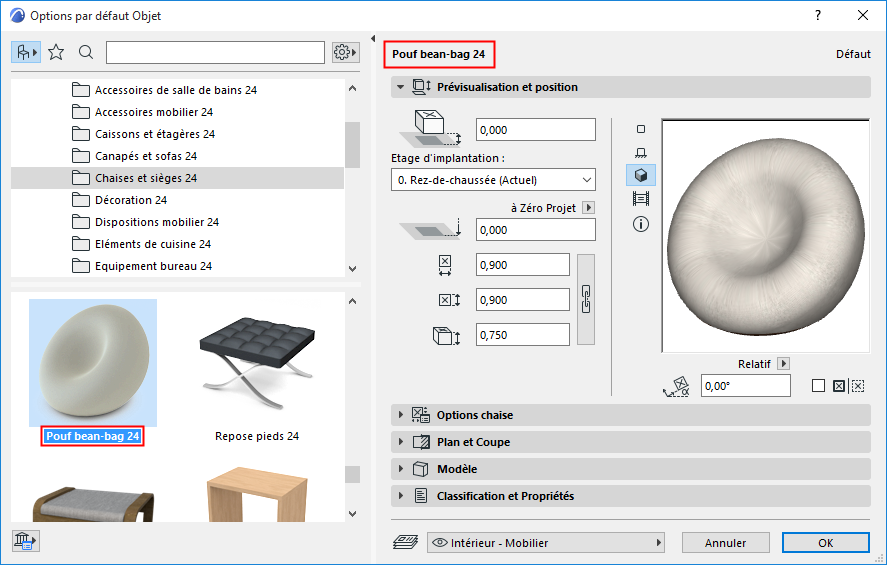The height and width of the screenshot is (565, 887).
Task: Select the Pouf bean-bag 24 thumbnail
Action: point(93,363)
